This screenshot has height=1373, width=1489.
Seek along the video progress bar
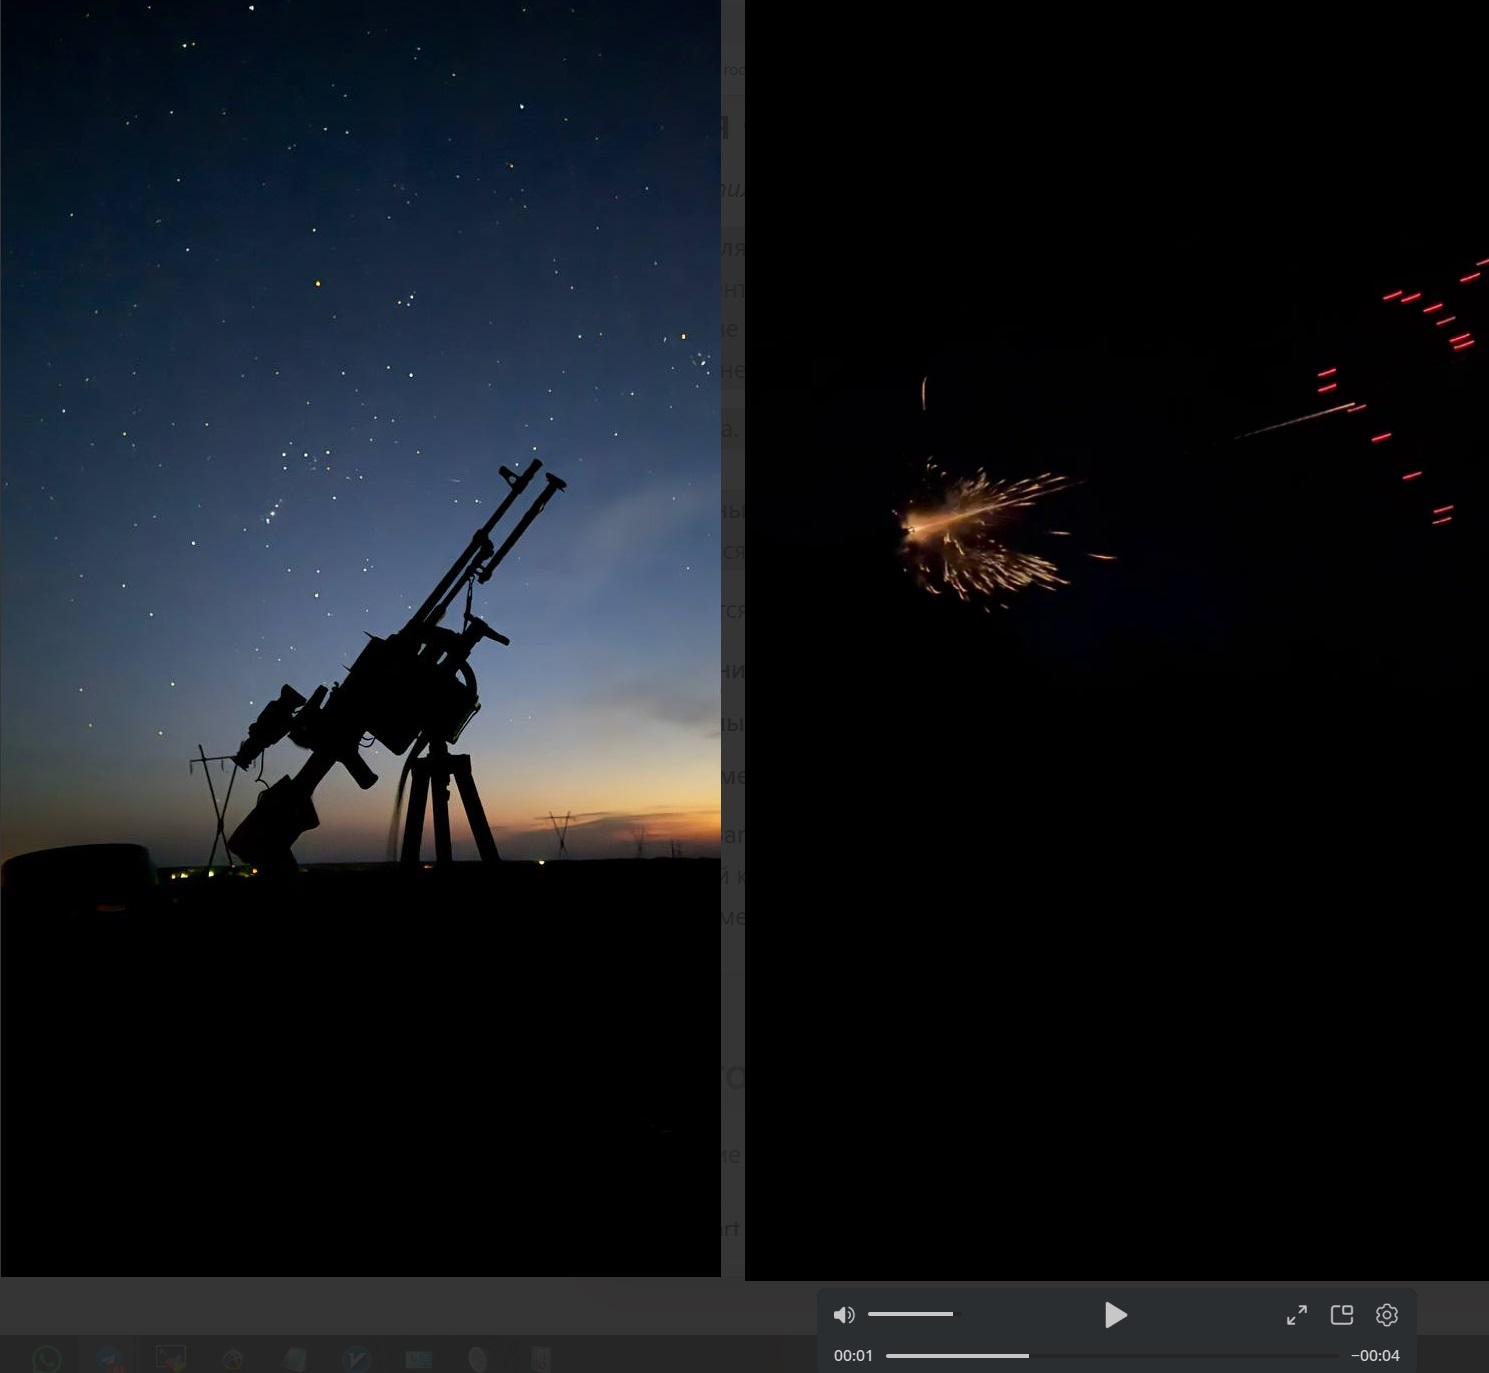[1113, 1356]
